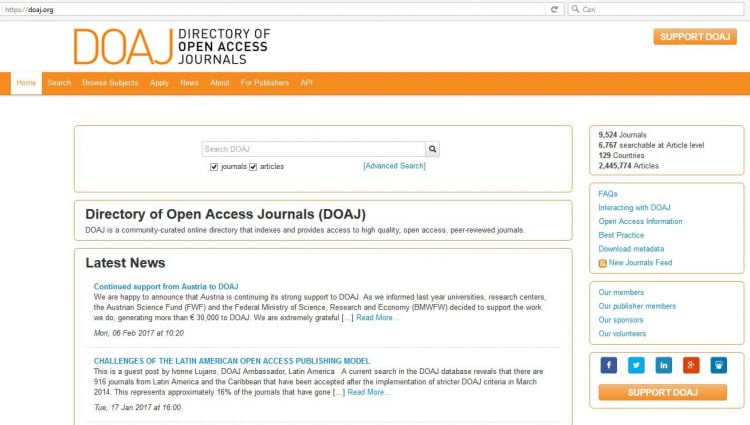The height and width of the screenshot is (425, 750).
Task: Open Our publisher members link
Action: click(637, 306)
